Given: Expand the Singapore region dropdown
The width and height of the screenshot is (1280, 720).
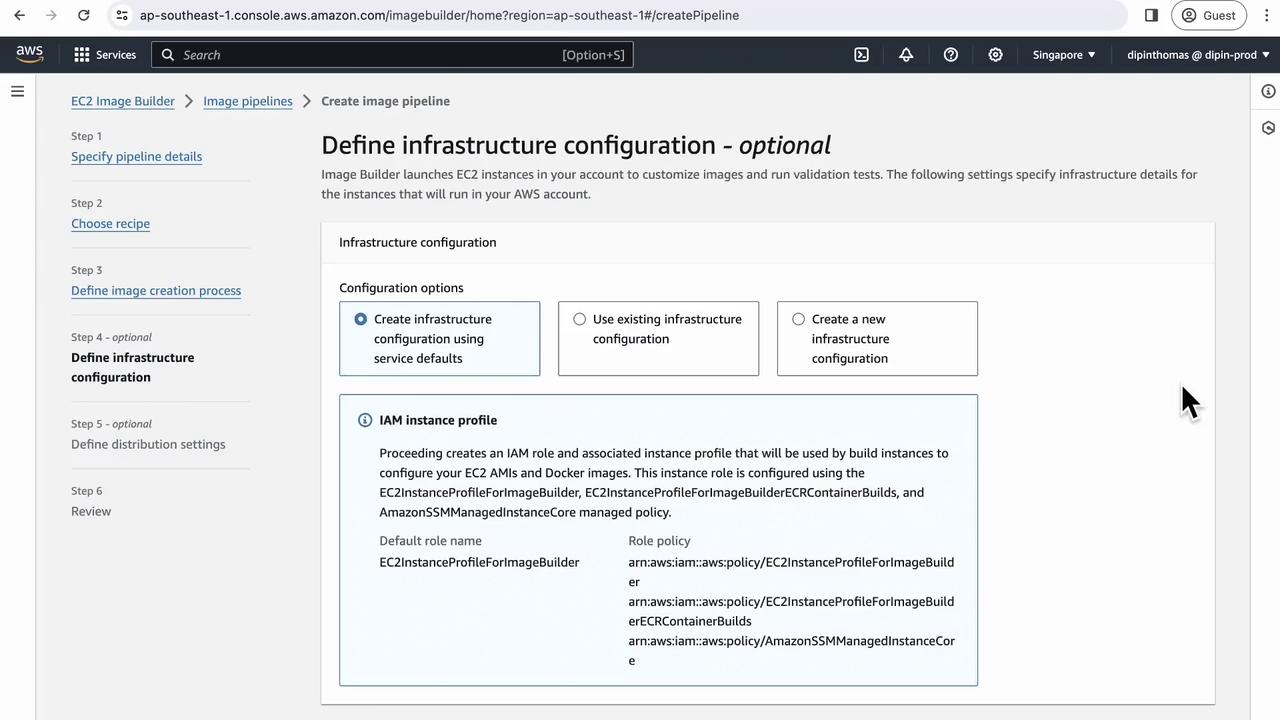Looking at the screenshot, I should point(1064,55).
